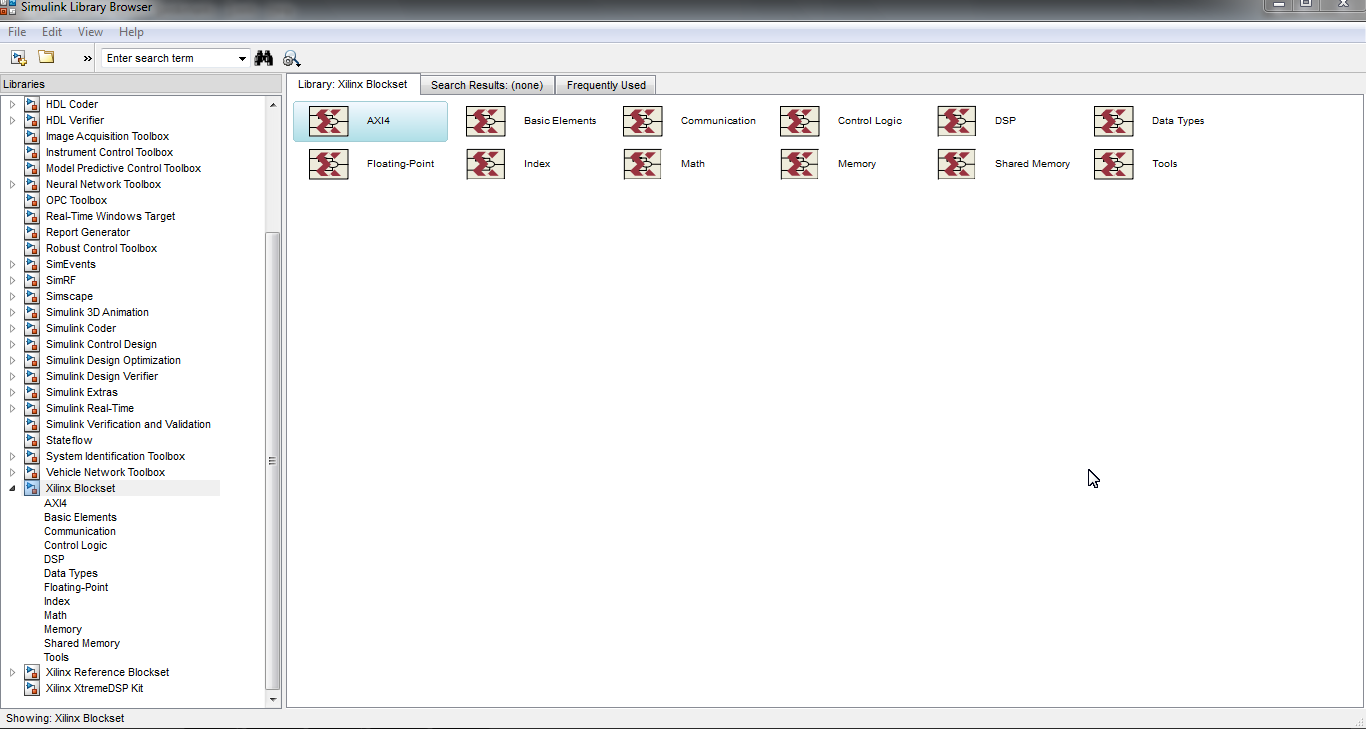Collapse the Xilinx Blockset tree node
This screenshot has height=729, width=1366.
[x=12, y=488]
